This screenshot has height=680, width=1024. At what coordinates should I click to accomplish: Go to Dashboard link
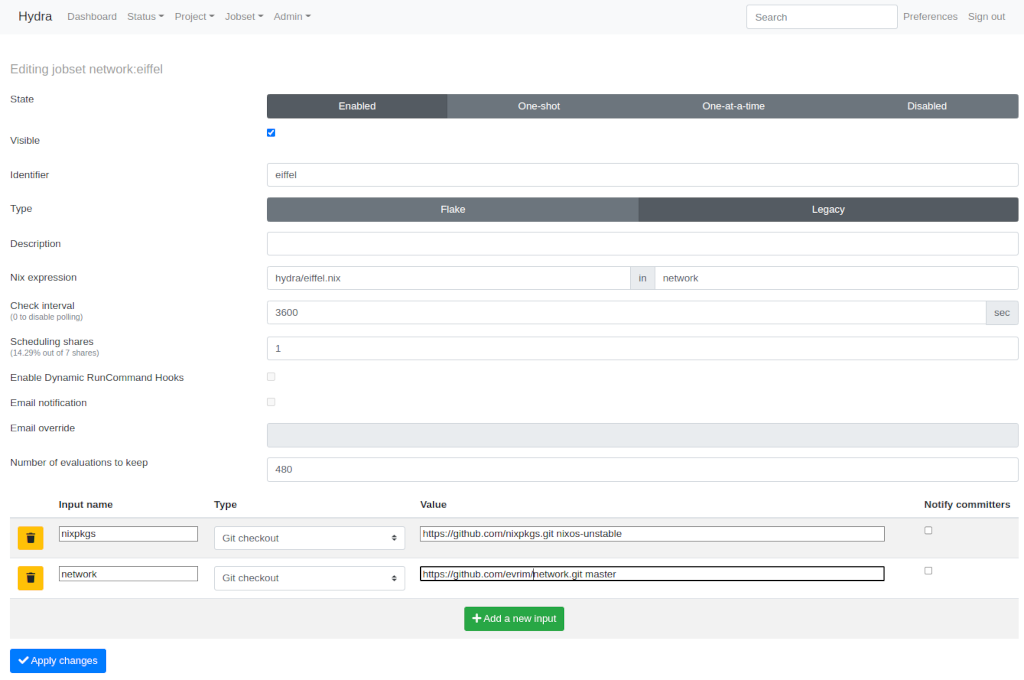(92, 17)
